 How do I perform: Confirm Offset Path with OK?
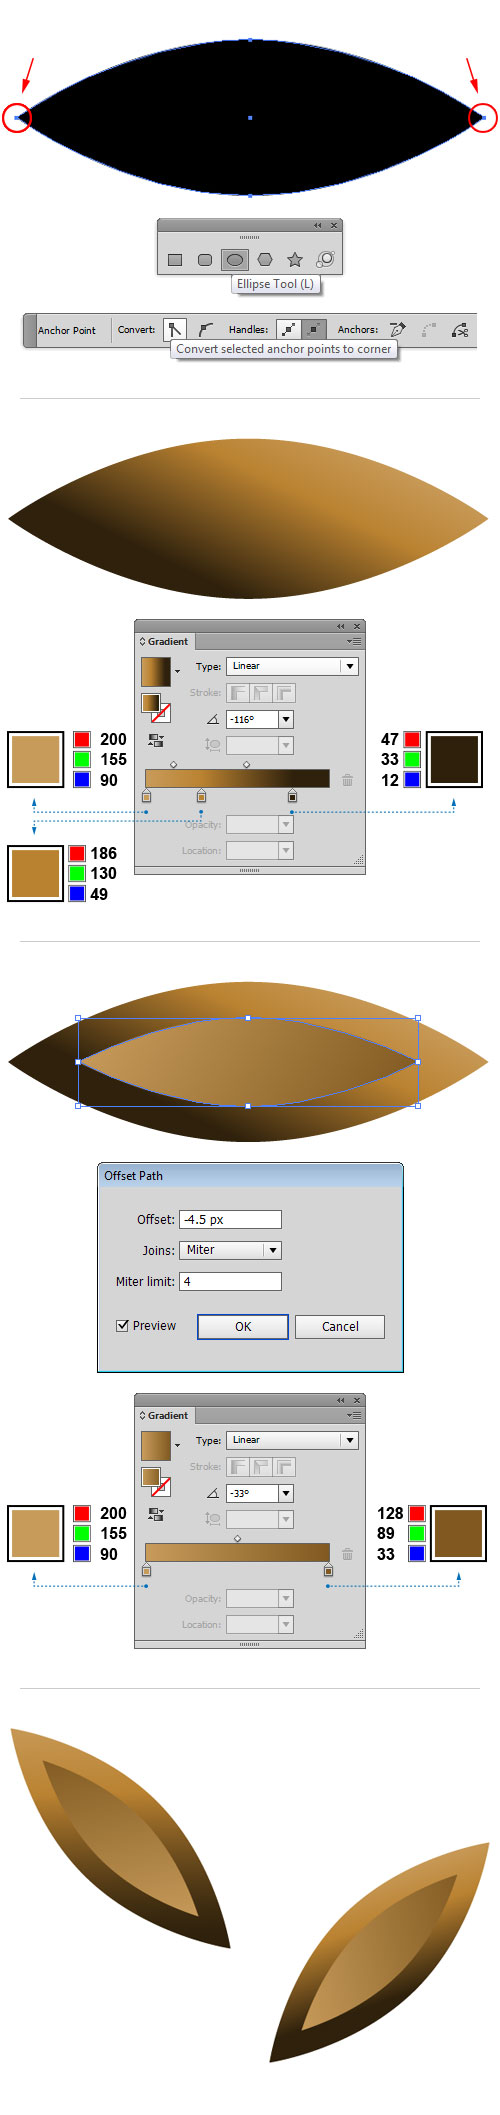click(243, 1326)
